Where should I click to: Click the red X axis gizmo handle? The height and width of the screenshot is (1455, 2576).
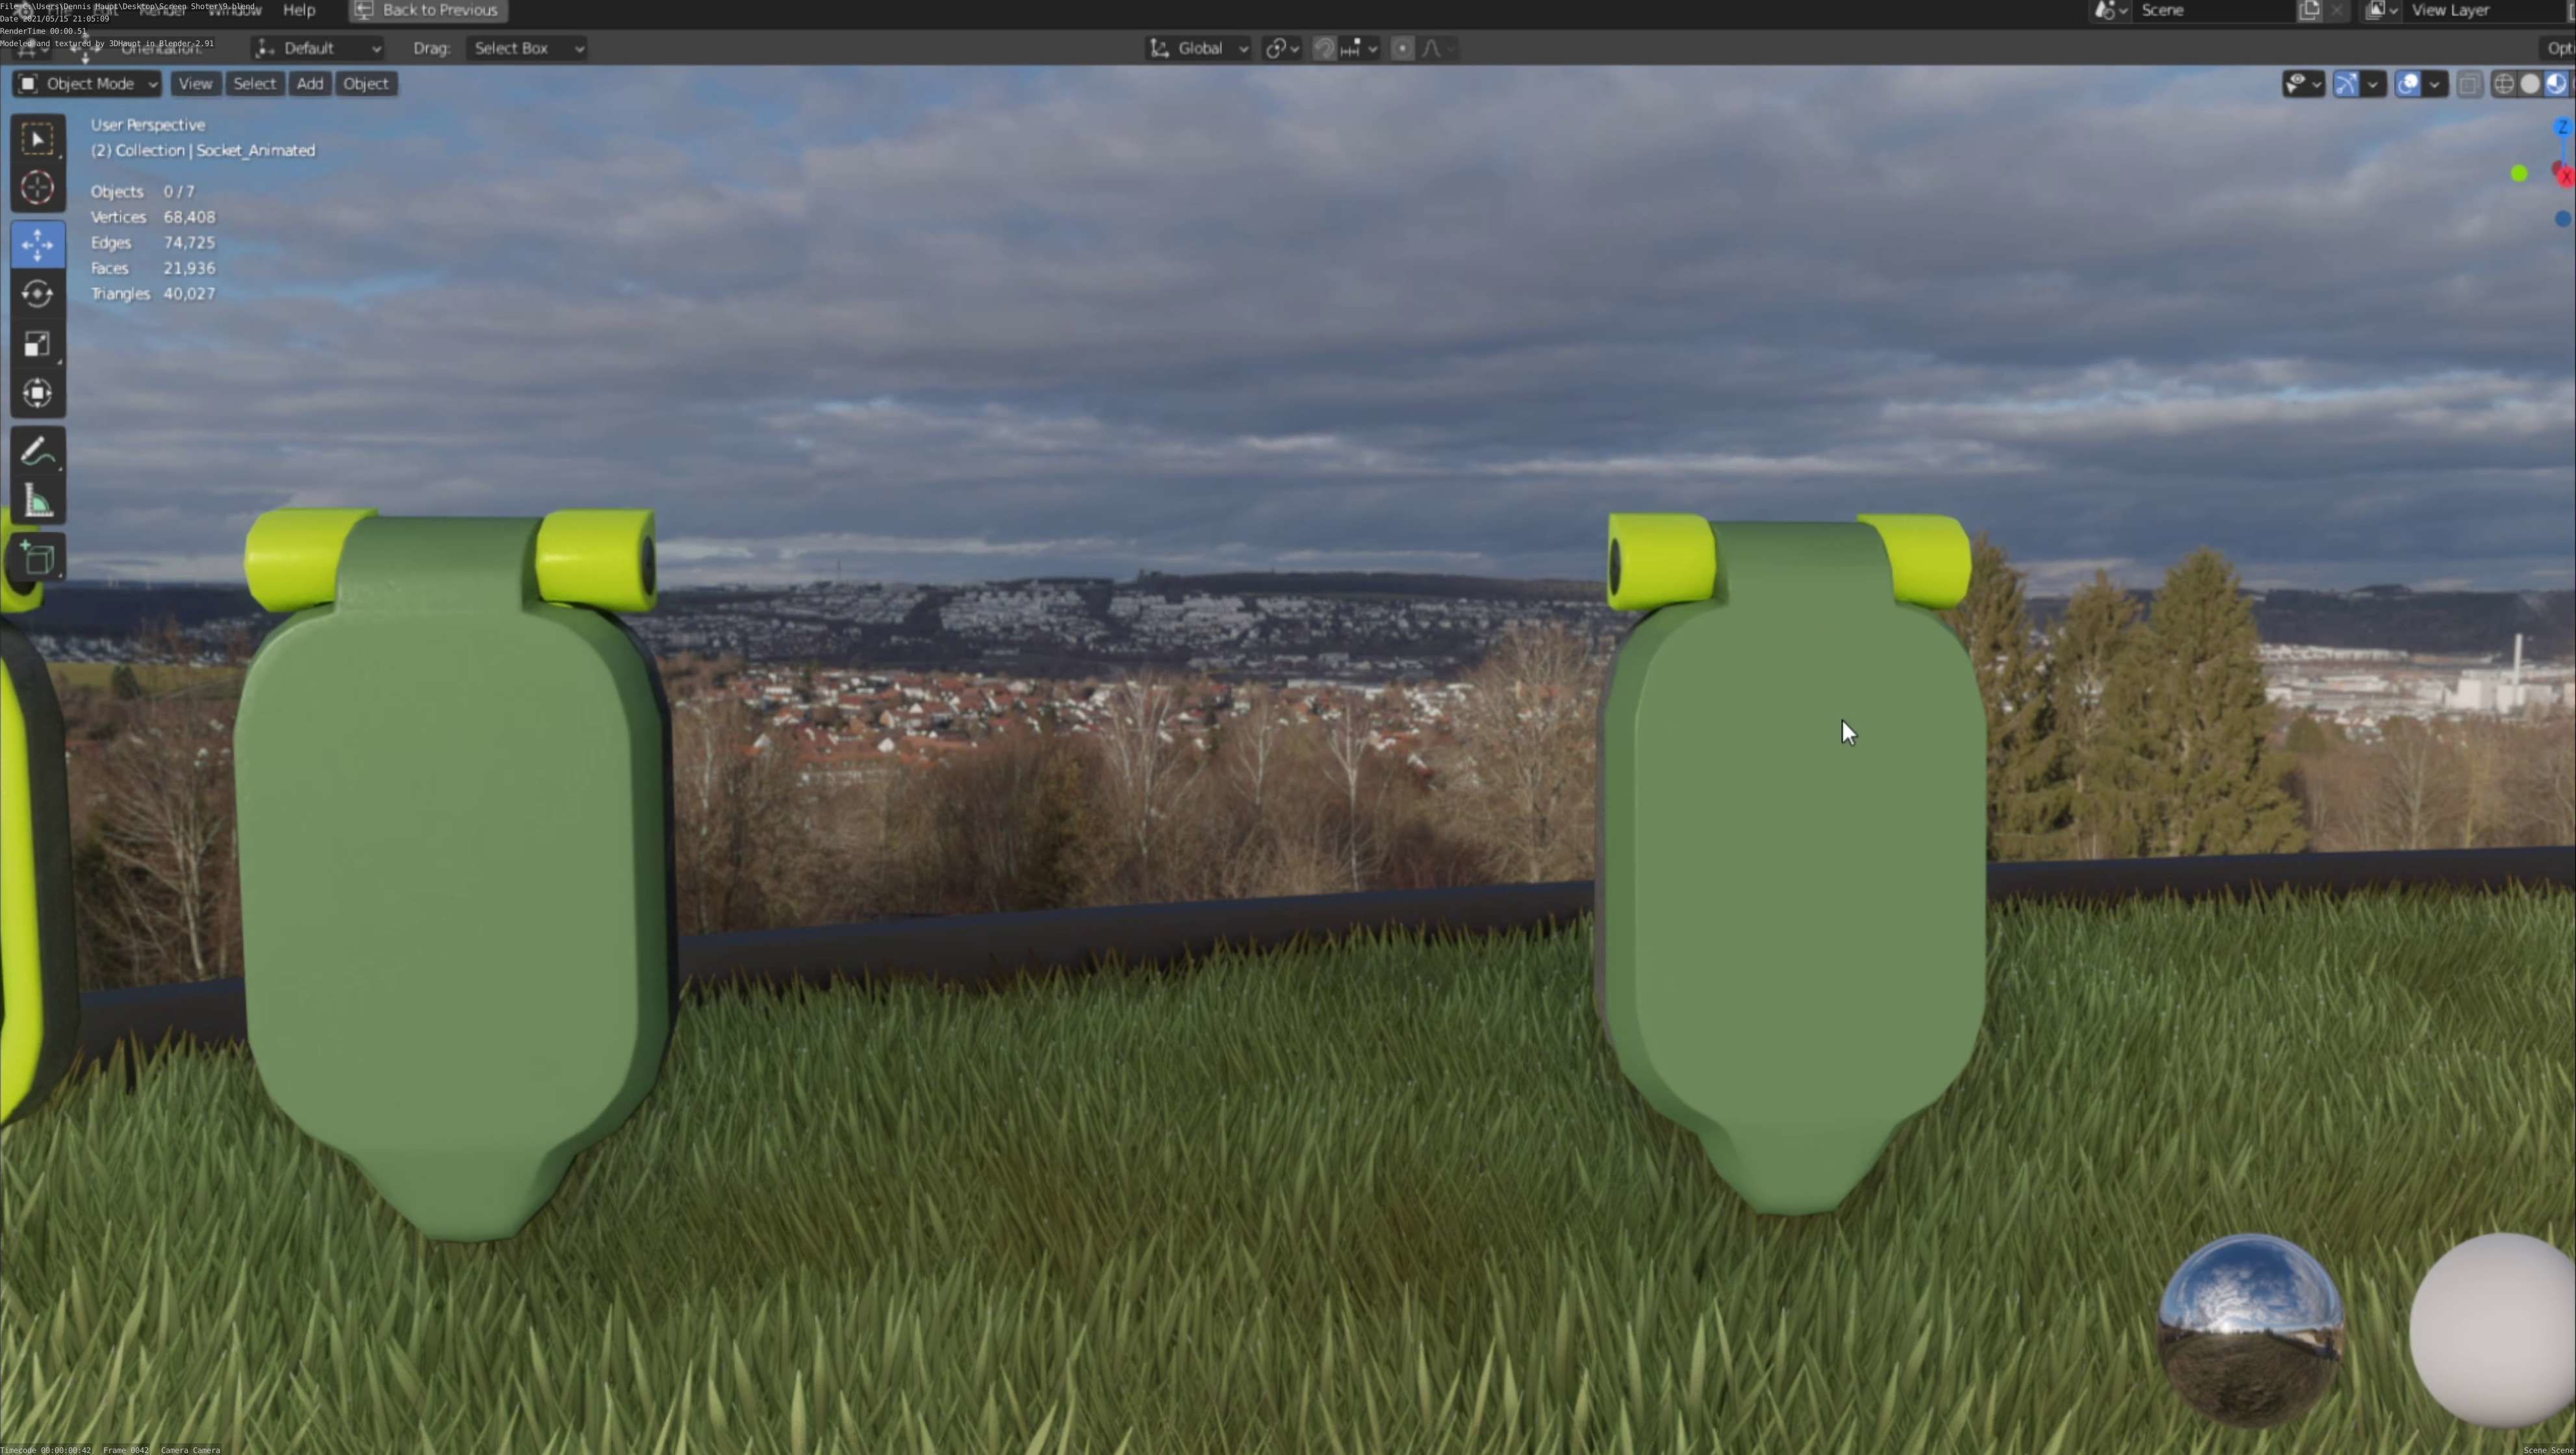(2566, 177)
